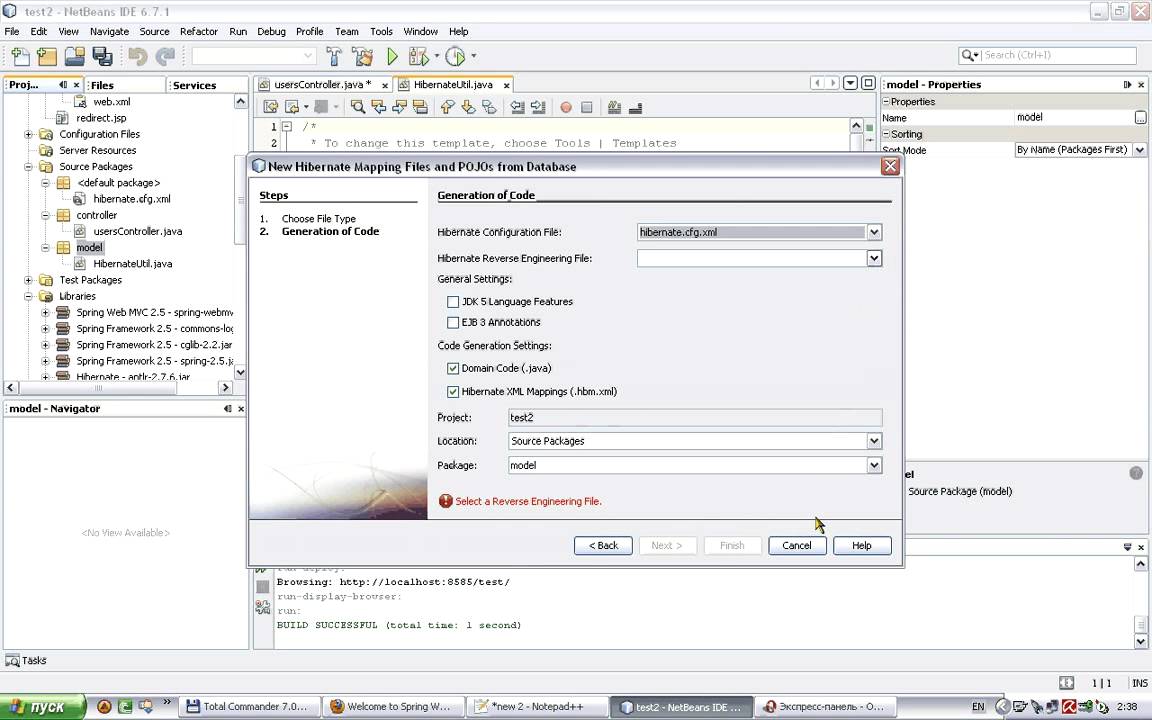Click the Debug Main Project icon
1152x720 pixels.
418,56
